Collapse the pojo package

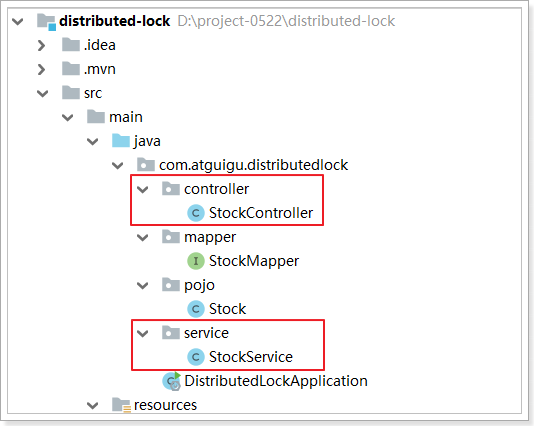[x=142, y=285]
